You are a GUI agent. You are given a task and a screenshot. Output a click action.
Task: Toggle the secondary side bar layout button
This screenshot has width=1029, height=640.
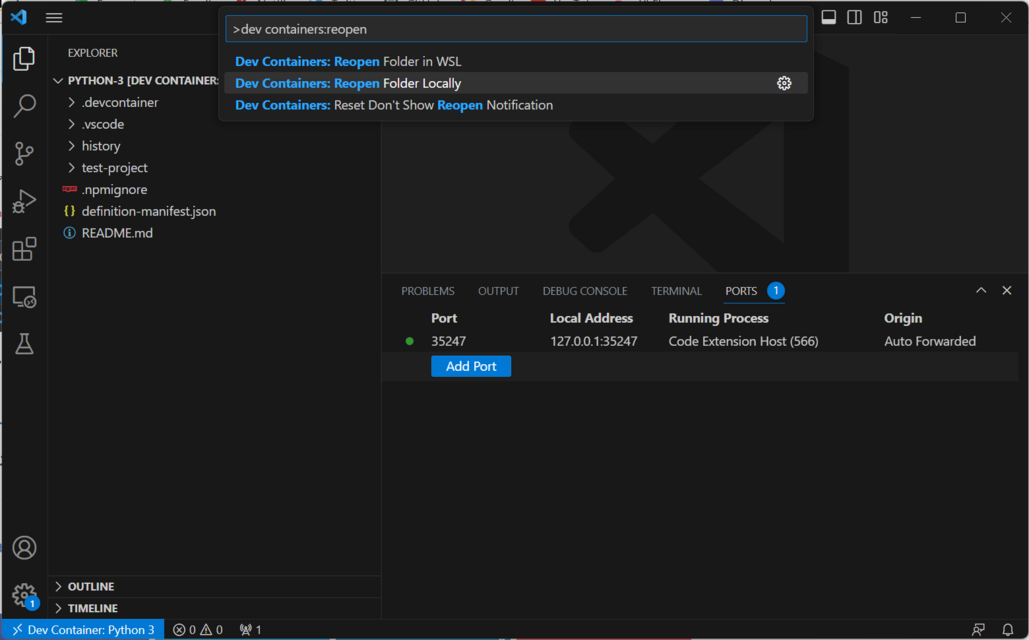854,17
